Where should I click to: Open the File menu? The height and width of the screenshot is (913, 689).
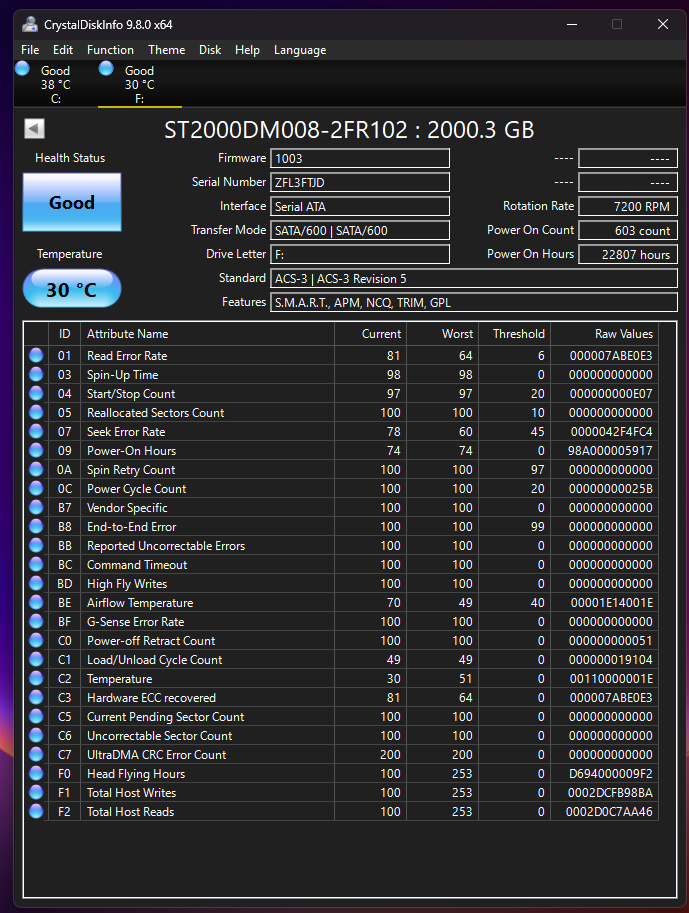coord(30,50)
